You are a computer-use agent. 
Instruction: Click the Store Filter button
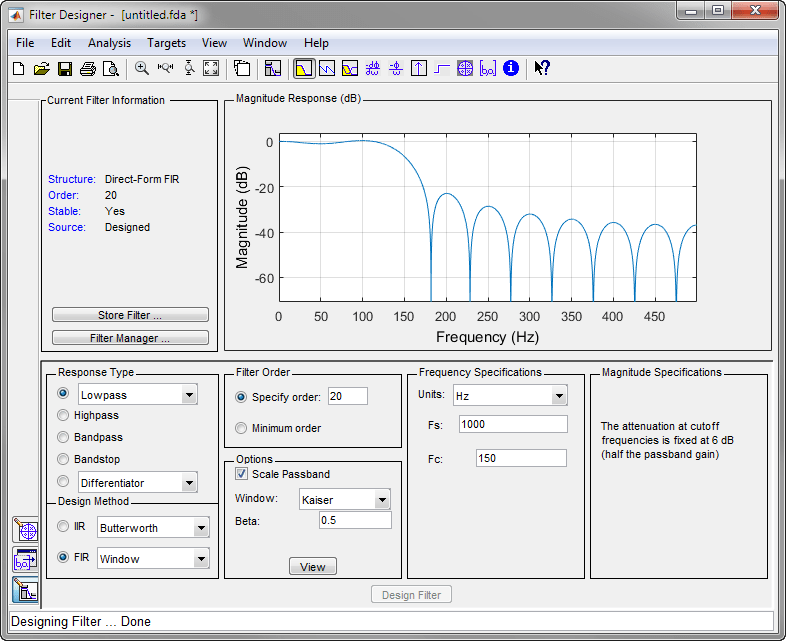(130, 315)
